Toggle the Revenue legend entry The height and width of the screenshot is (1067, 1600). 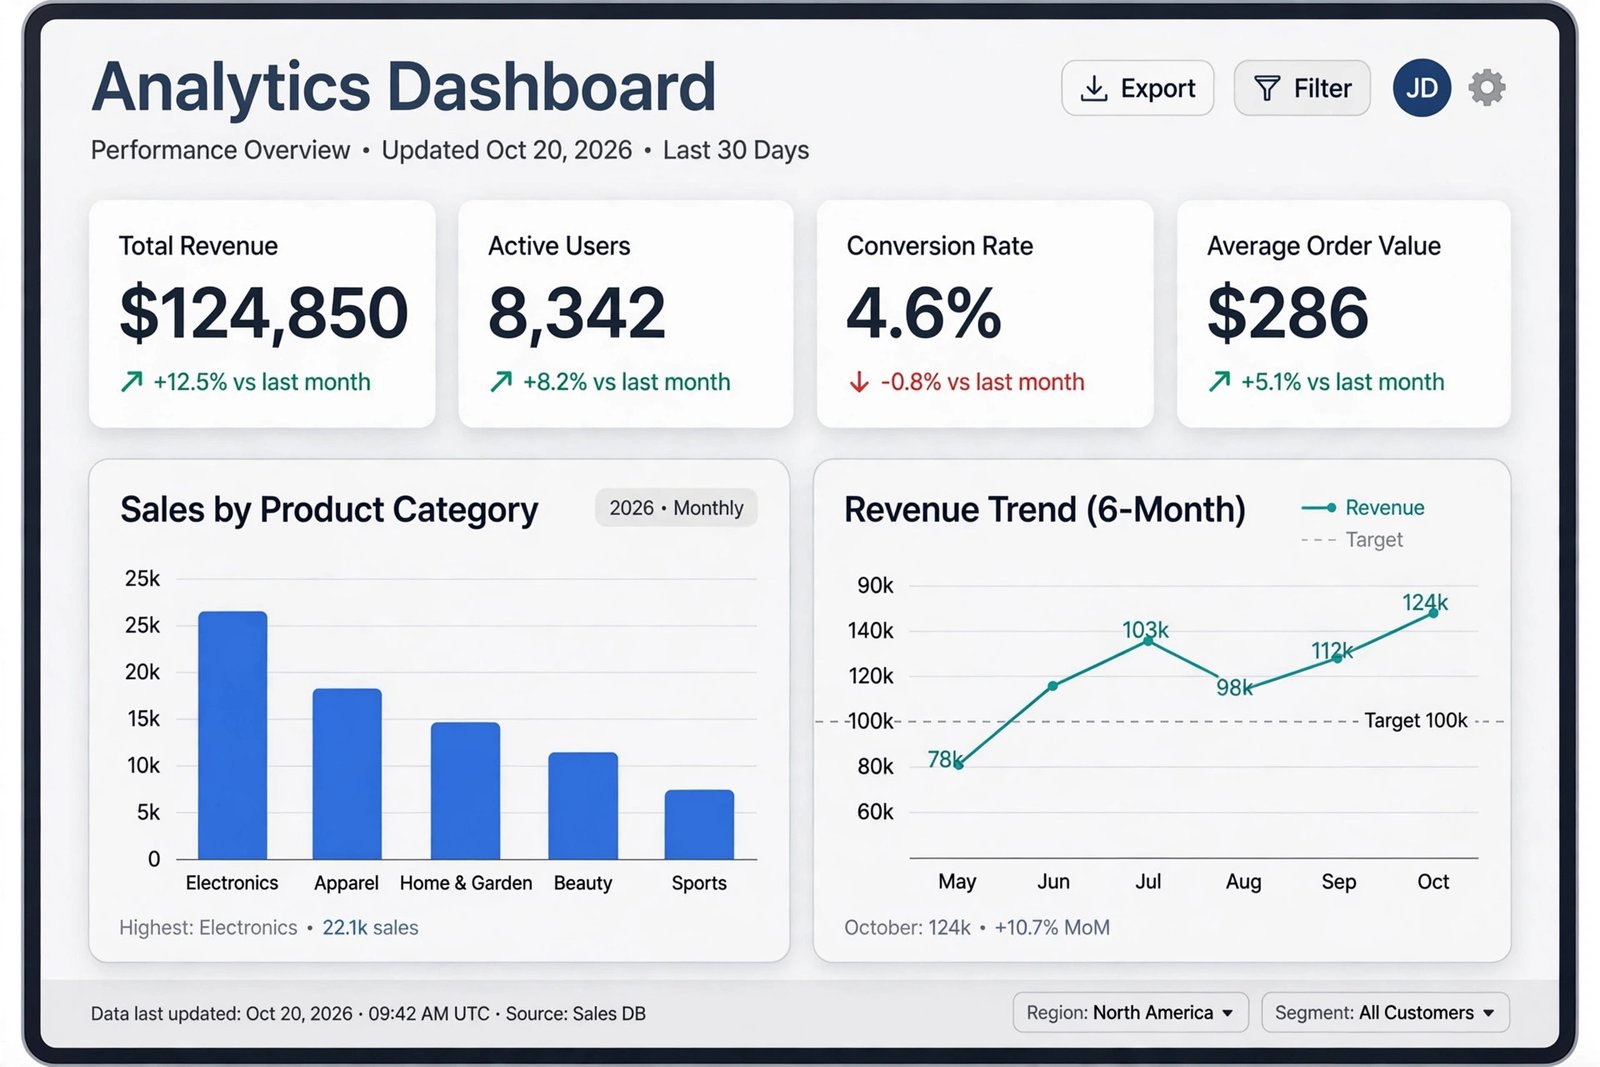1362,508
